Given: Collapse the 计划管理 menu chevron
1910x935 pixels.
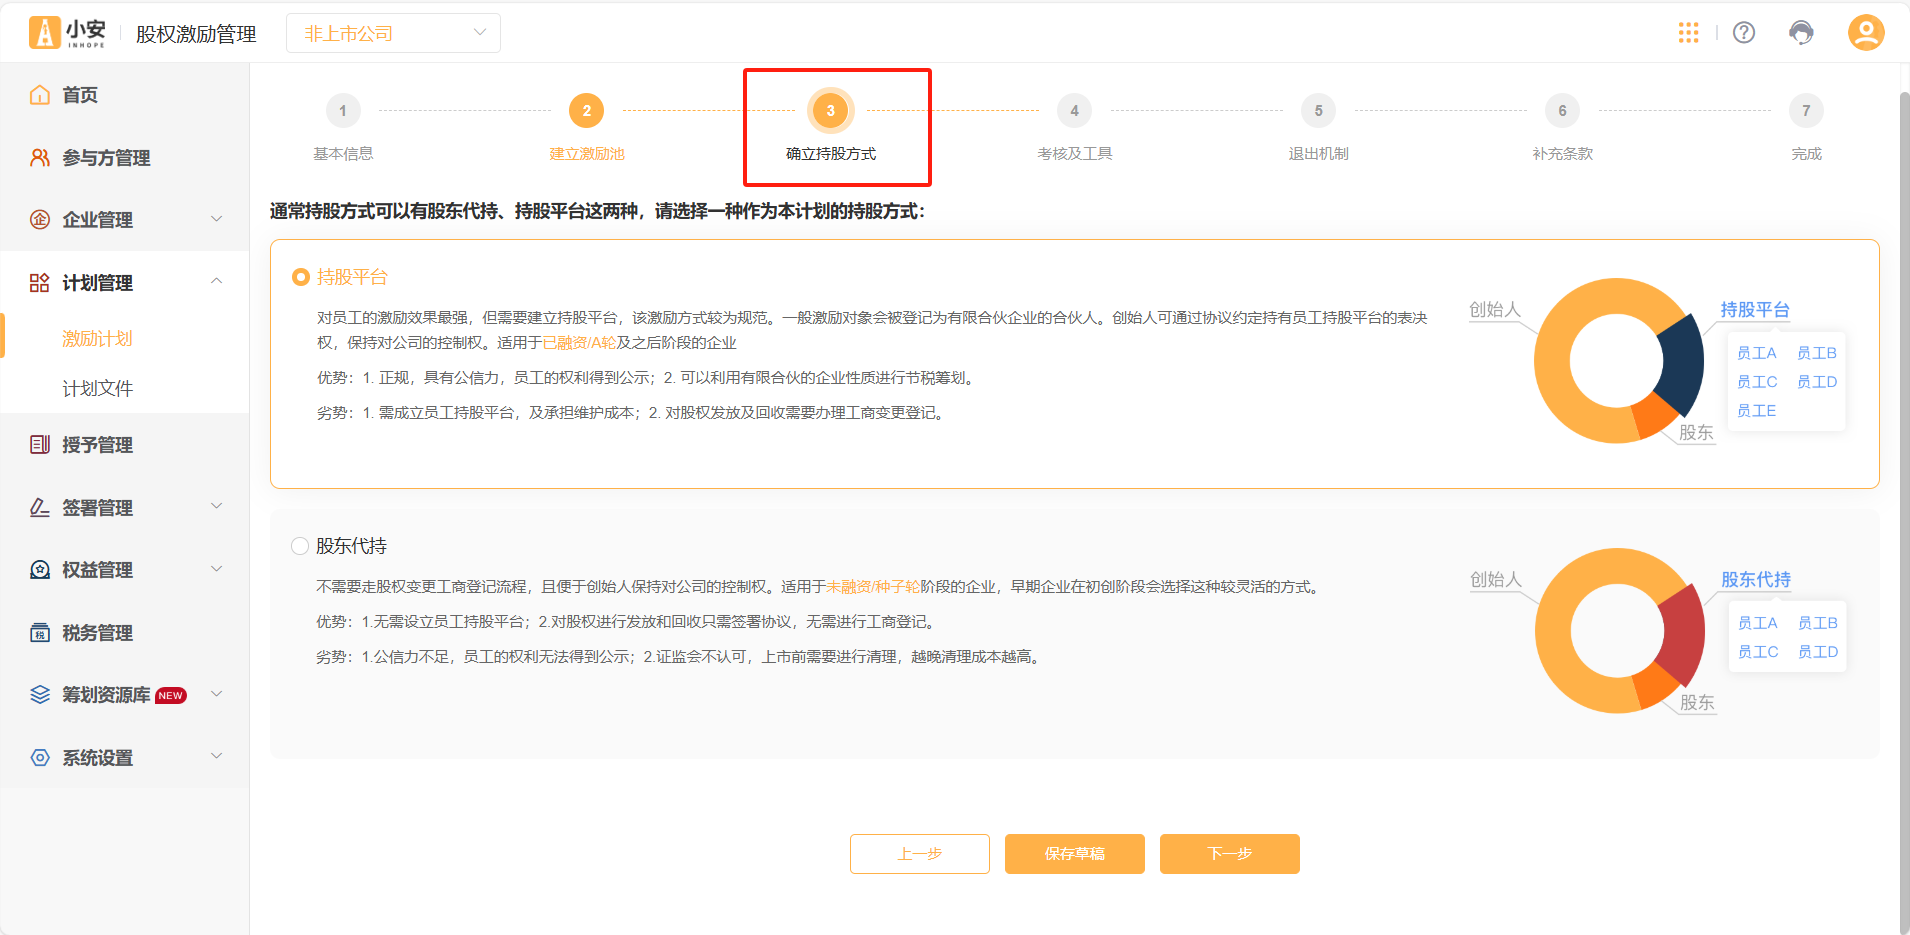Looking at the screenshot, I should coord(217,282).
